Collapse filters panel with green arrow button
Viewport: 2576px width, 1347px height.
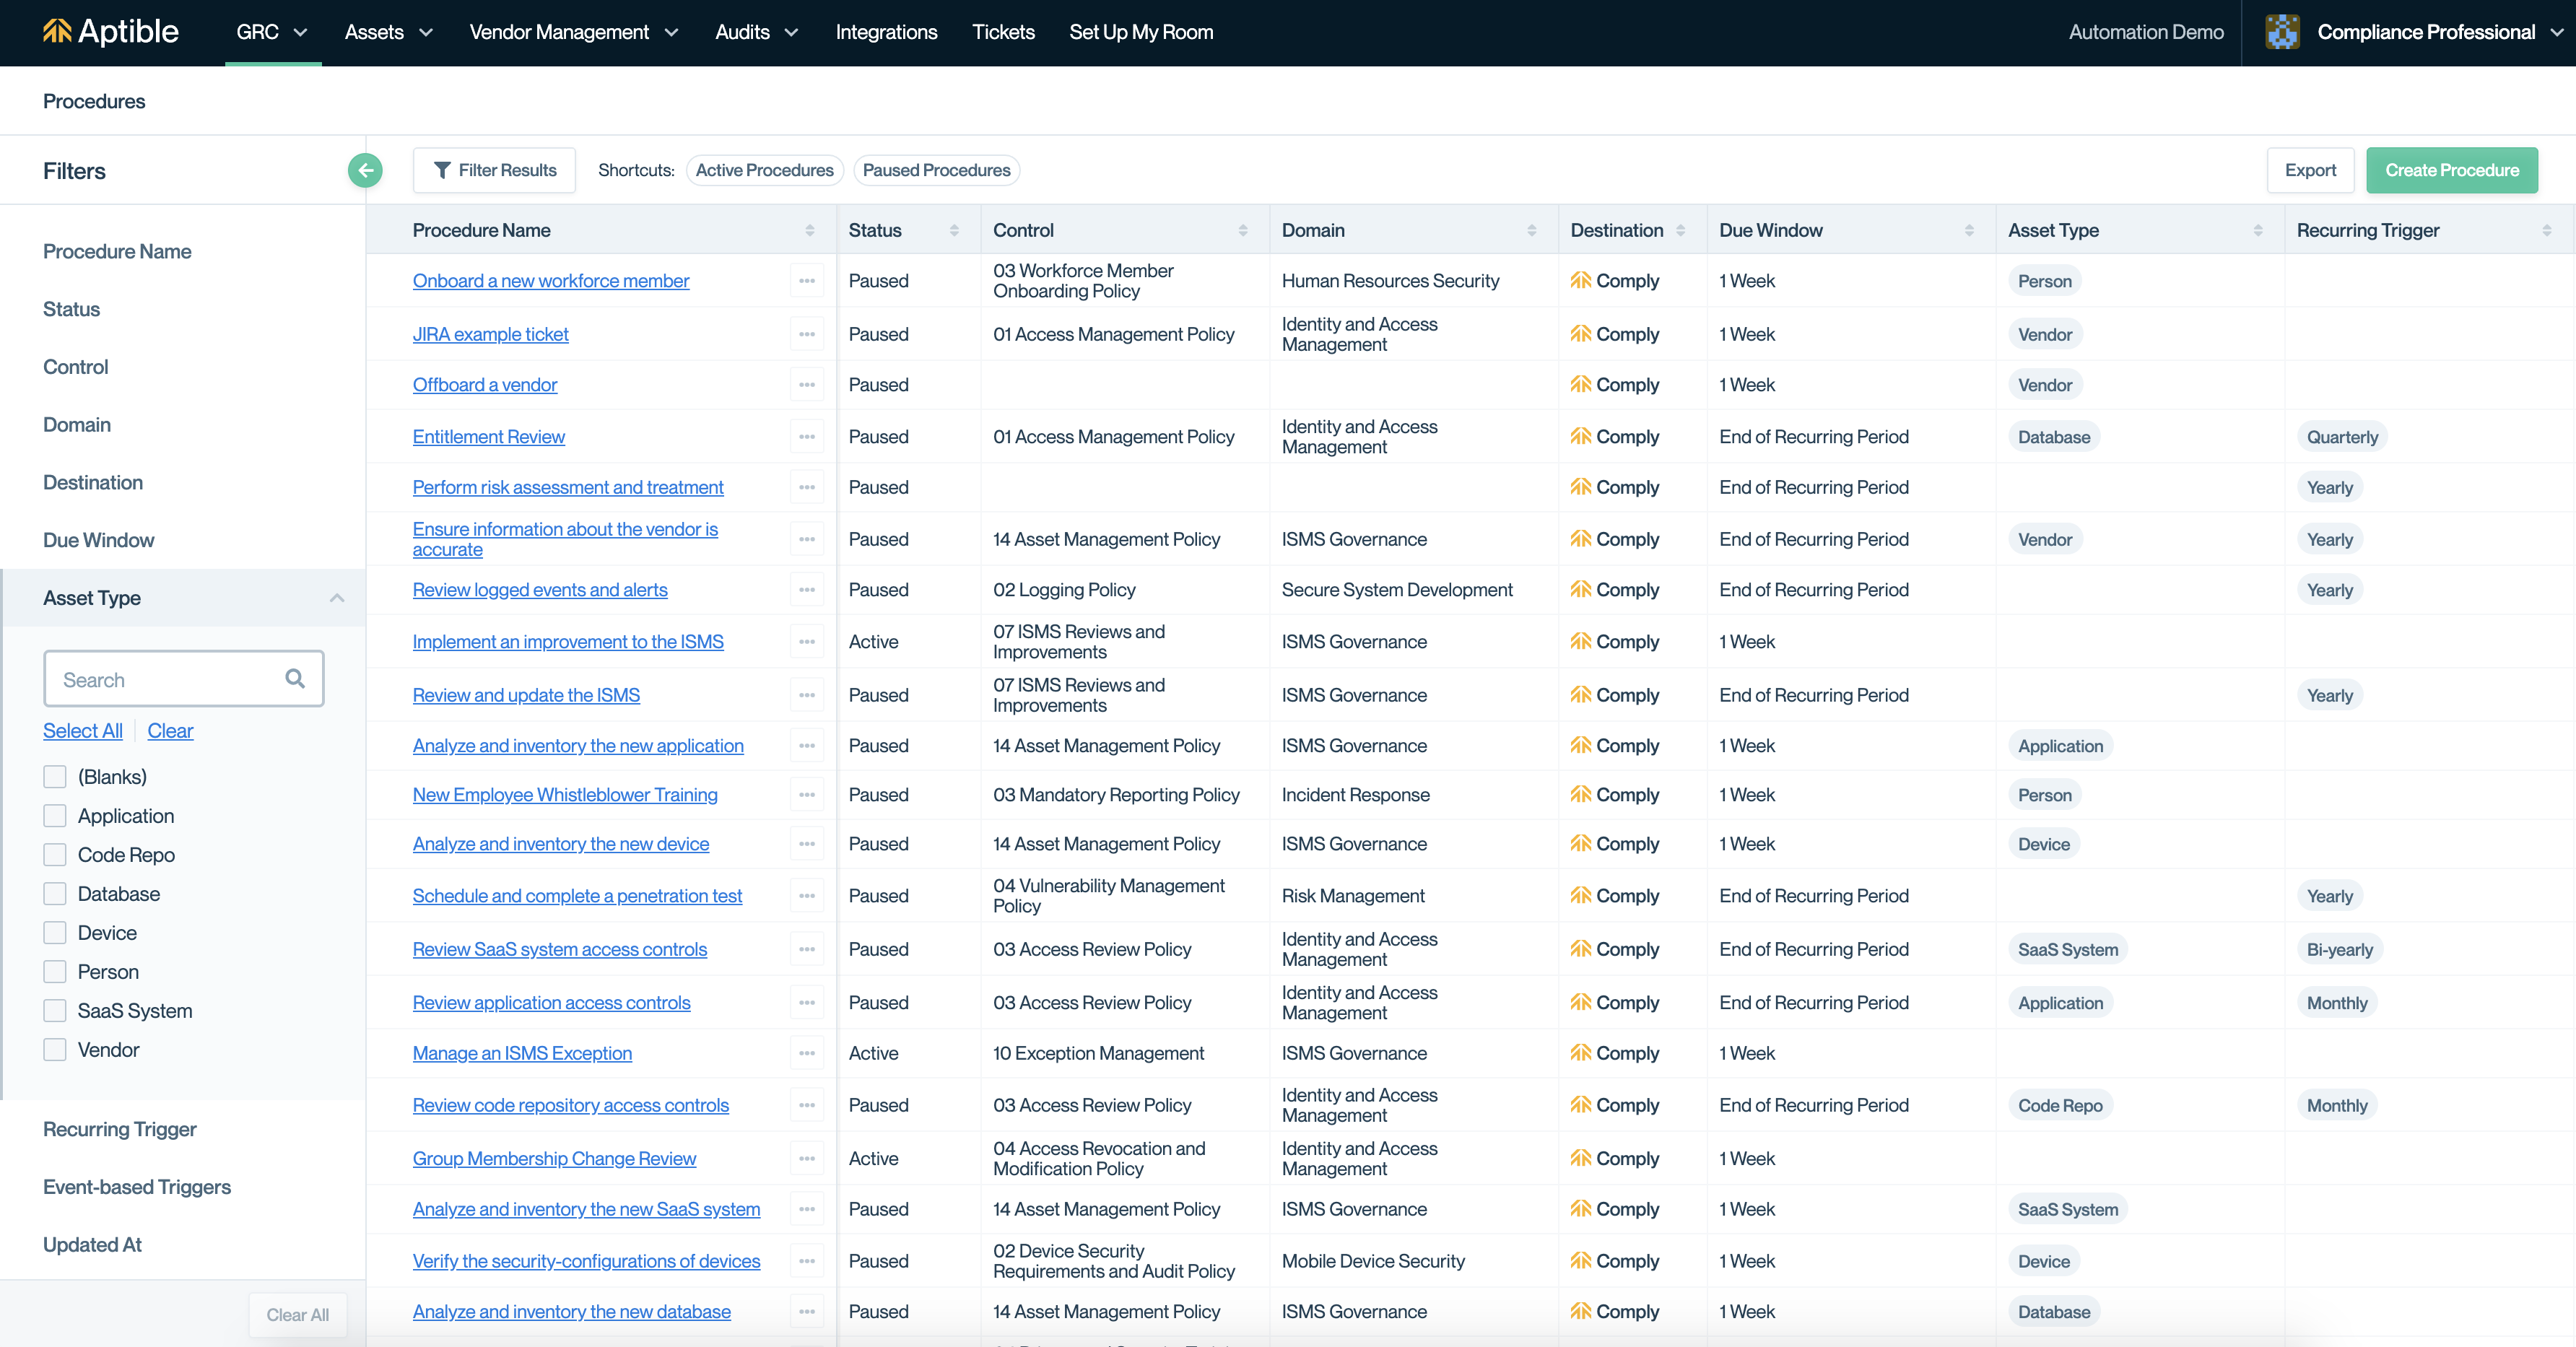point(365,170)
